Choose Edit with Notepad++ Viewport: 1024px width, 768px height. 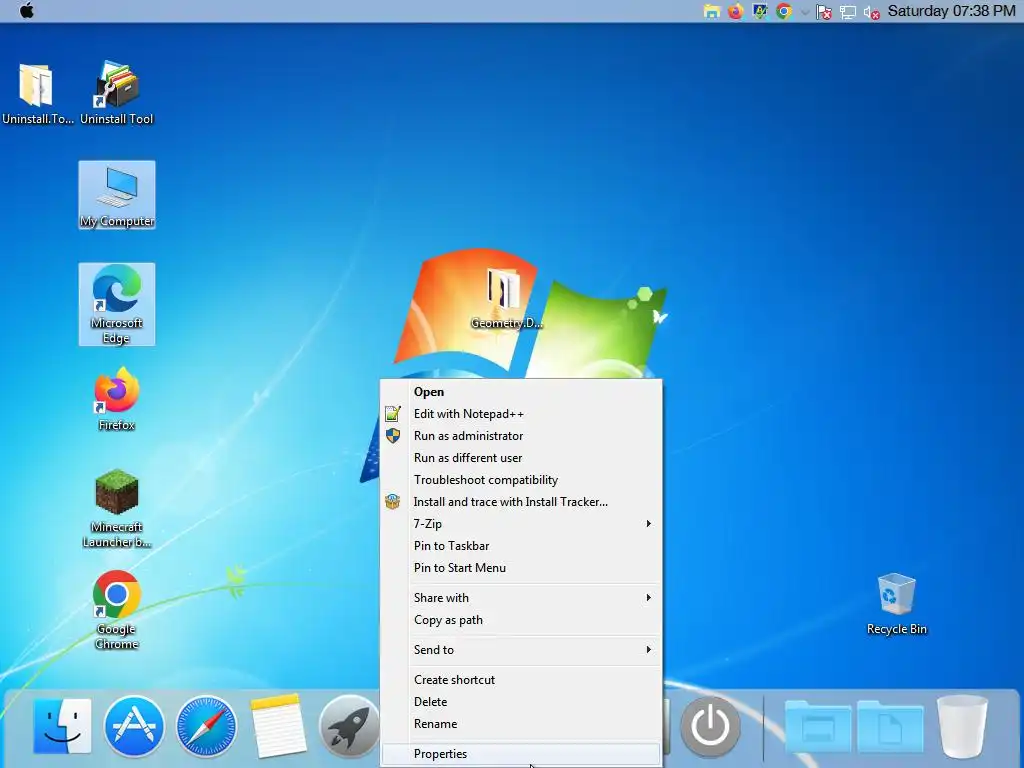point(521,414)
